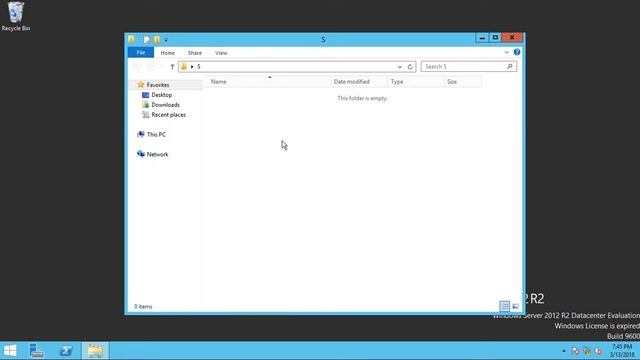The height and width of the screenshot is (360, 640).
Task: Open the address bar history dropdown
Action: [400, 67]
